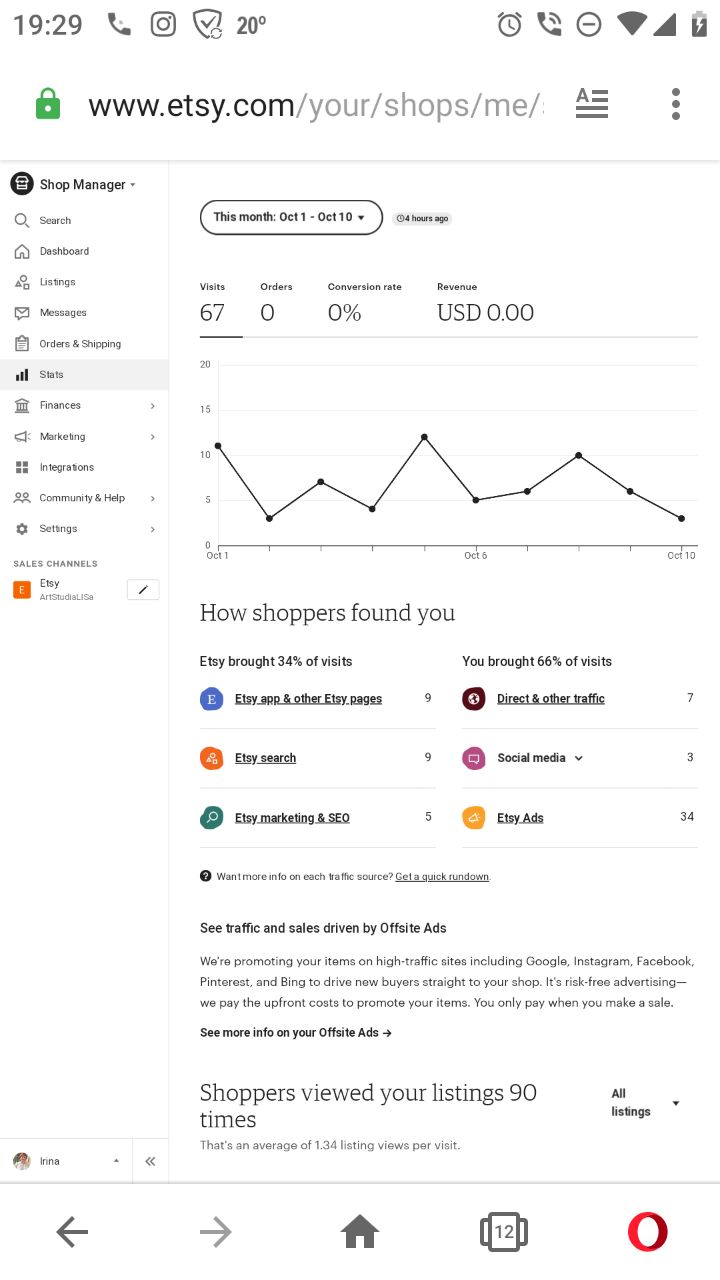This screenshot has width=720, height=1280.
Task: Expand the Social media traffic chevron
Action: tap(578, 758)
